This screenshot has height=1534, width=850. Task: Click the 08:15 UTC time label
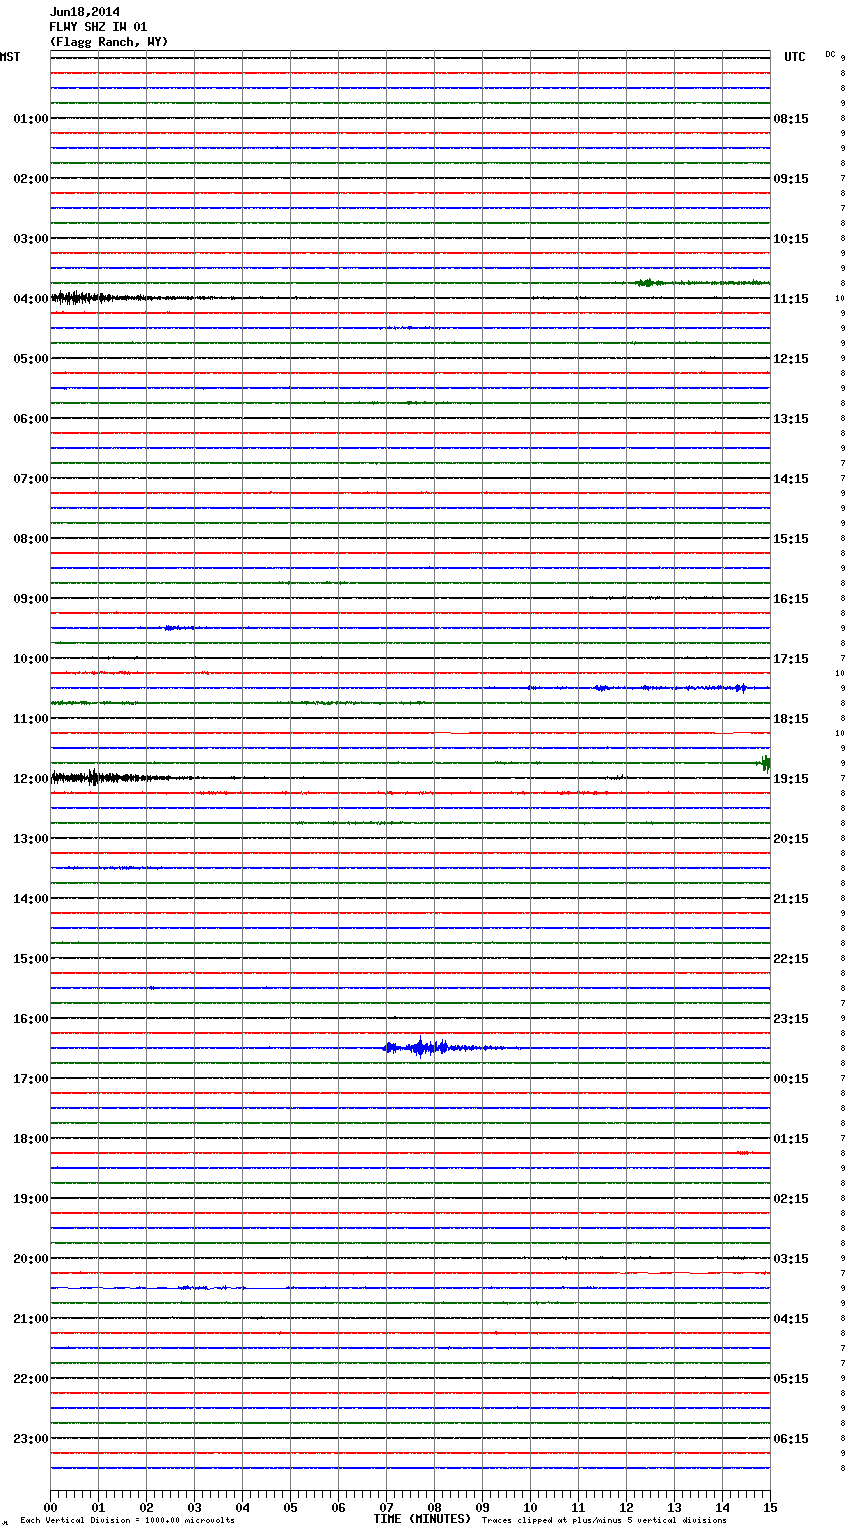tap(791, 119)
